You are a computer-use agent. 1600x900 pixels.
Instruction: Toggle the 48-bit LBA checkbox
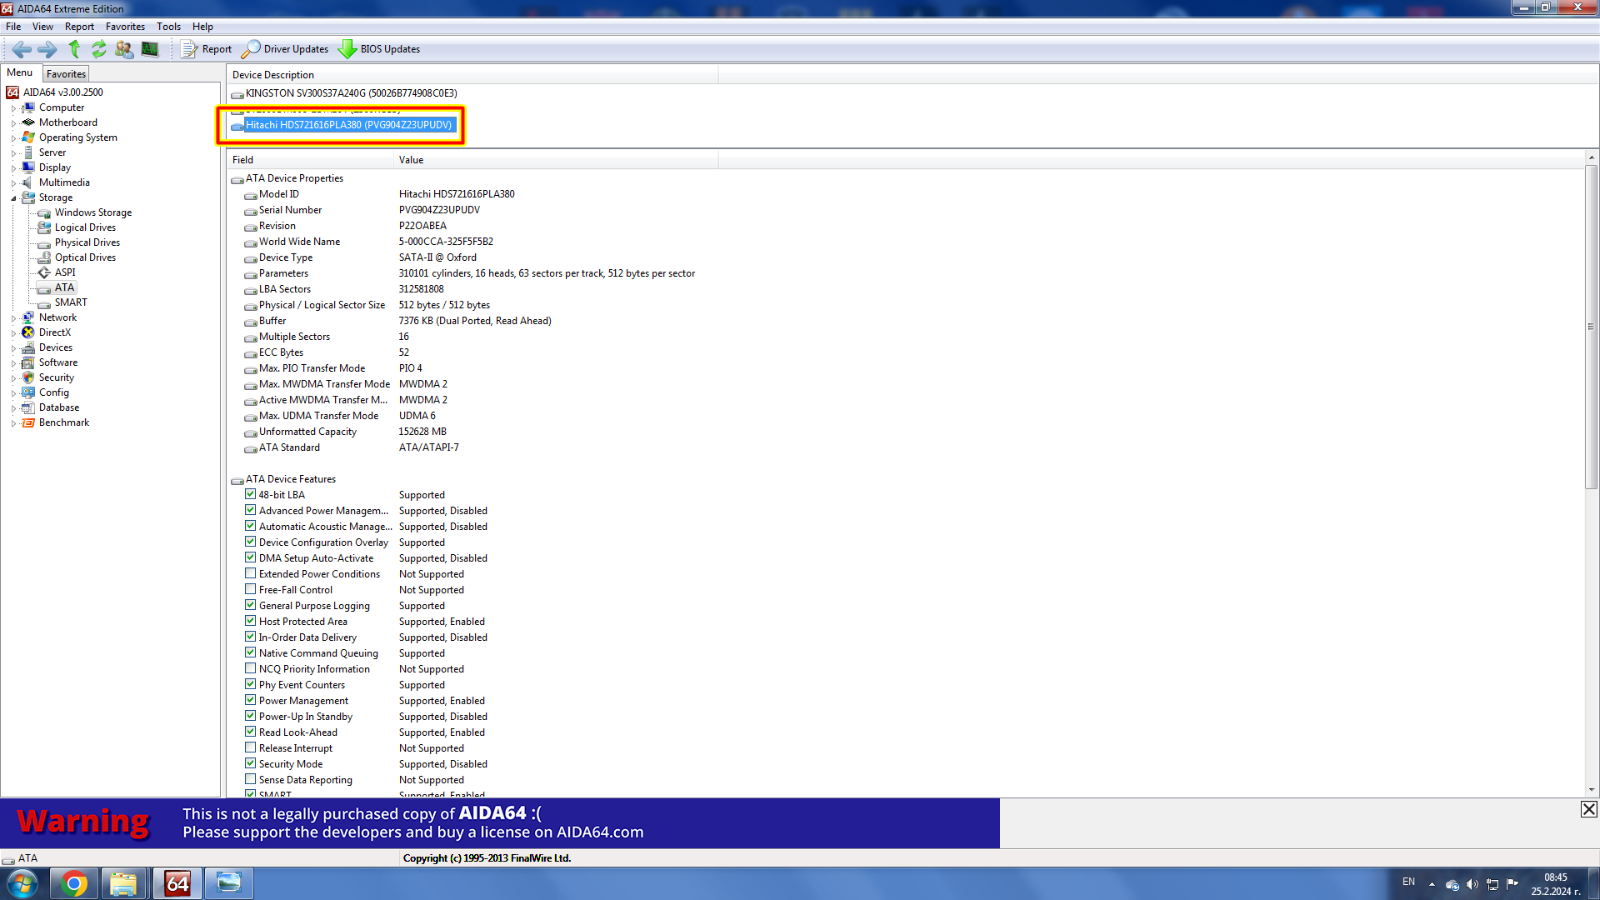250,494
